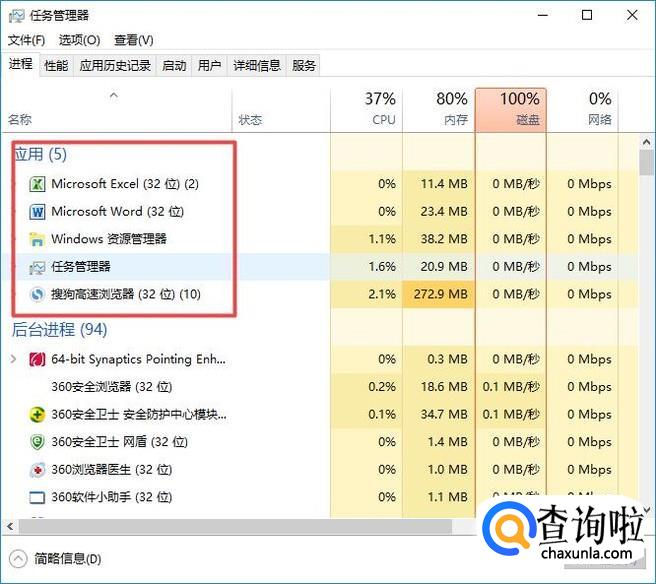656x584 pixels.
Task: Select the Windows 资源管理器 row
Action: click(320, 239)
